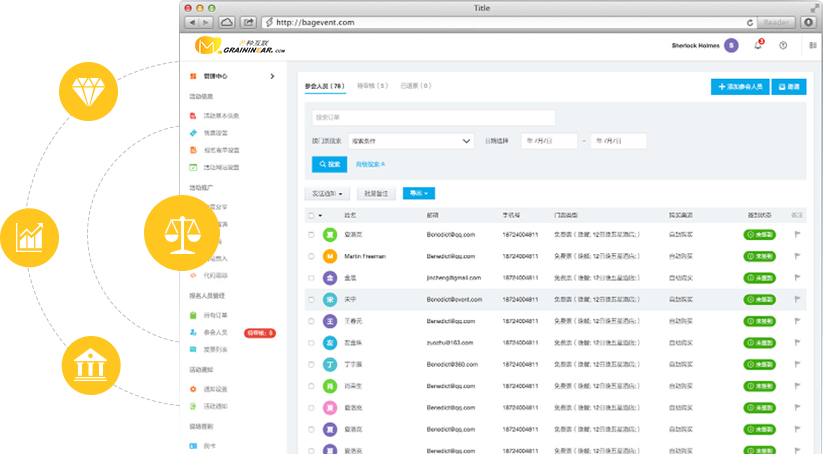This screenshot has height=454, width=823.
Task: Click the 管理中心 grid icon in sidebar
Action: 193,76
